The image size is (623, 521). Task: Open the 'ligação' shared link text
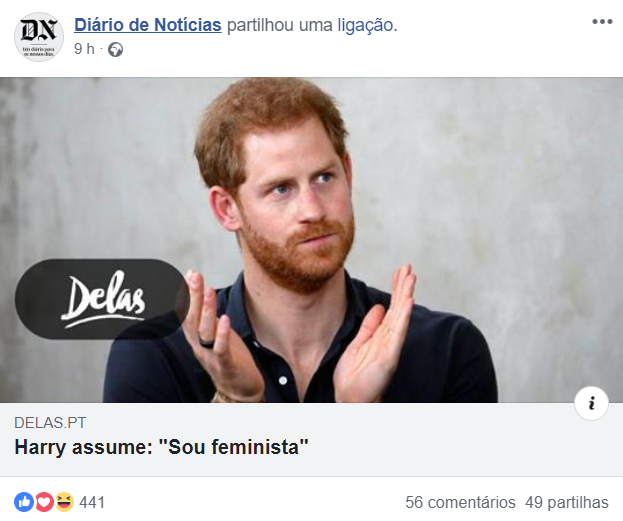tap(365, 25)
